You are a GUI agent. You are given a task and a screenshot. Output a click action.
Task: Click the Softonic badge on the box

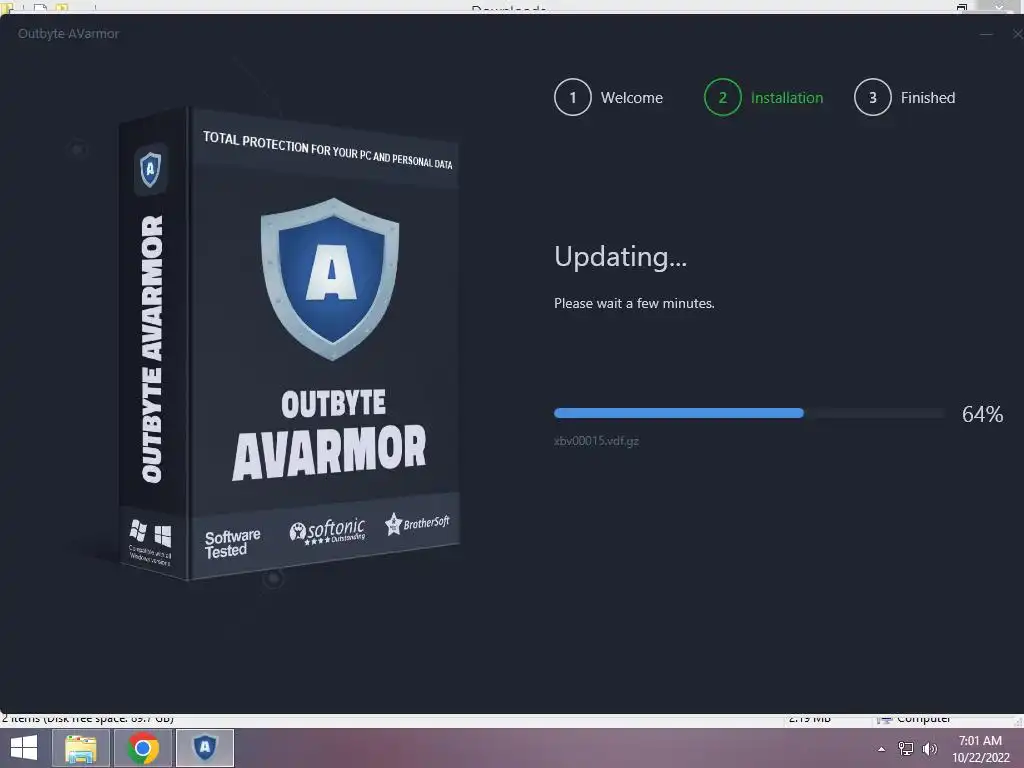[x=327, y=531]
